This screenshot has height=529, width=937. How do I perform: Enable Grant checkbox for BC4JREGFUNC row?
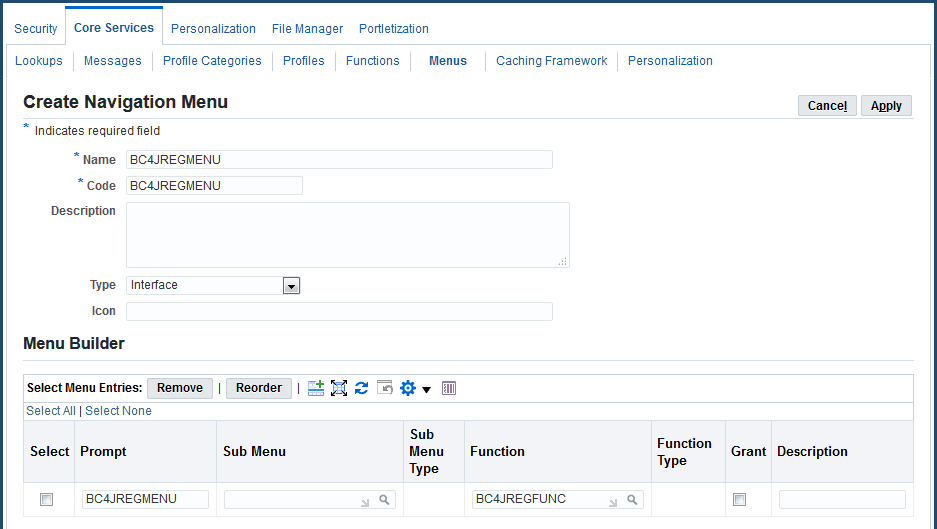point(739,499)
